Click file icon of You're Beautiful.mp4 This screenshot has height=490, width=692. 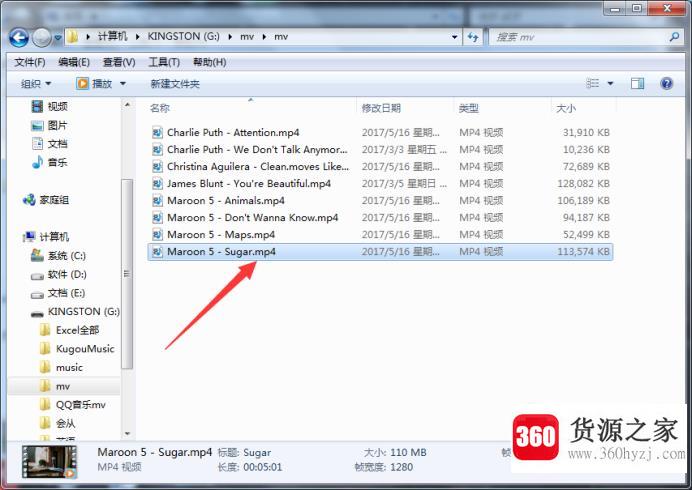(x=157, y=184)
